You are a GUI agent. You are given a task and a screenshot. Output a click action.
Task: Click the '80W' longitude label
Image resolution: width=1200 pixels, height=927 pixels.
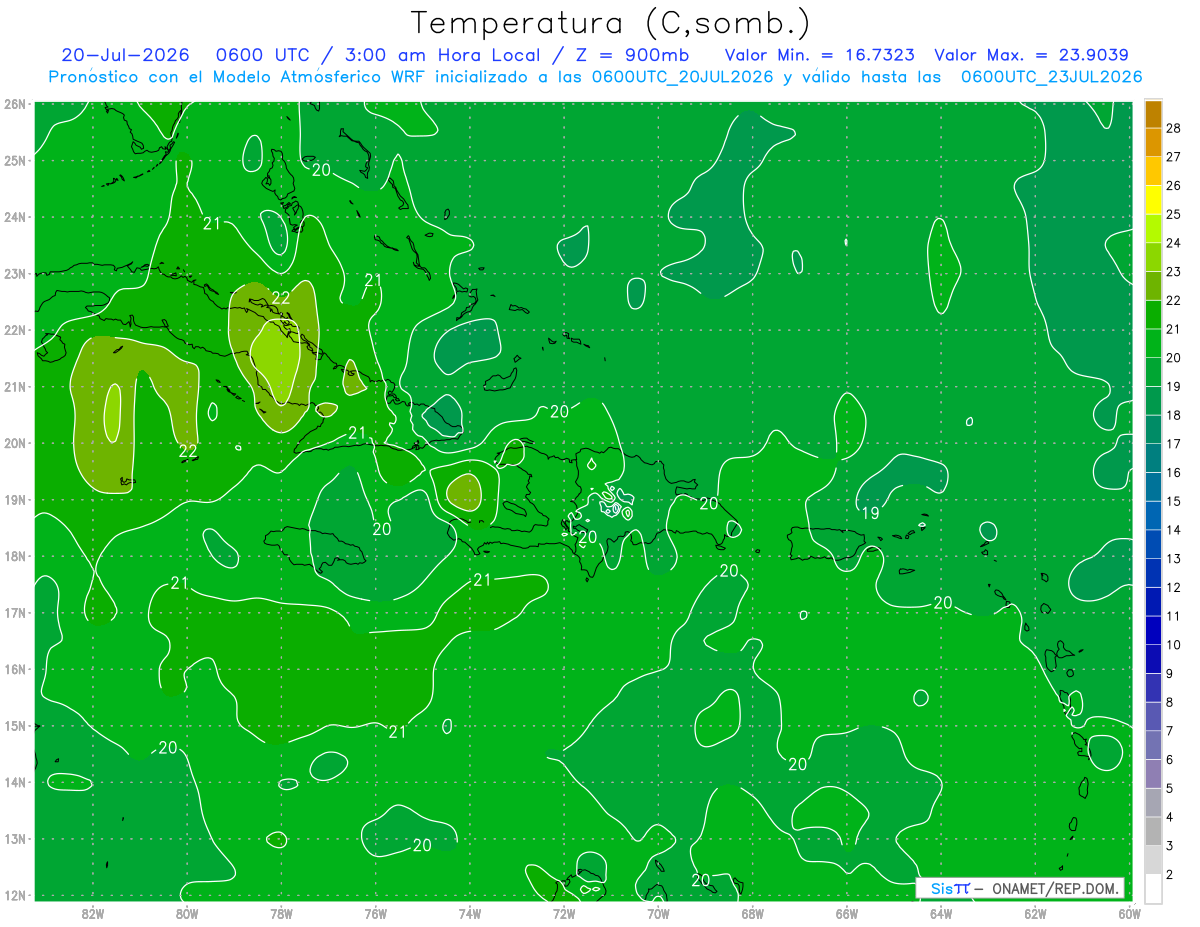(x=187, y=912)
